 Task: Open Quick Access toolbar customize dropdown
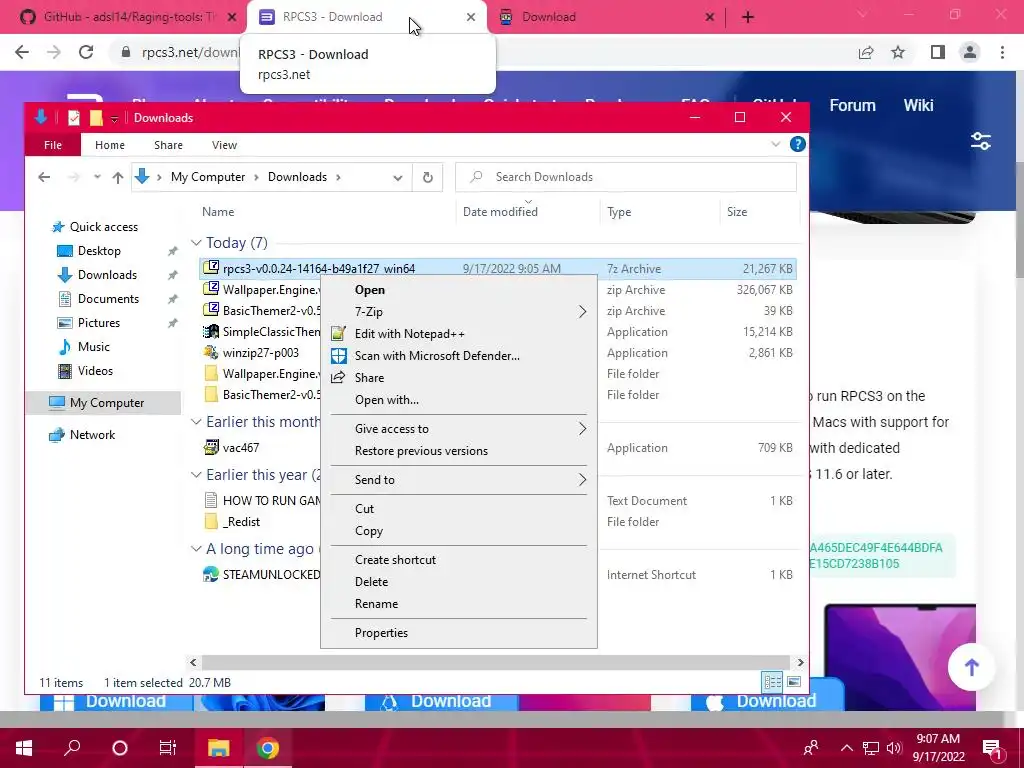click(x=114, y=118)
